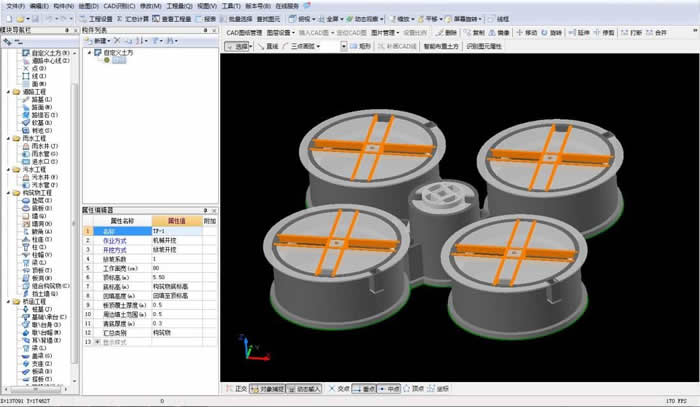Click the 查看工程量 toolbar button
The width and height of the screenshot is (700, 407).
pyautogui.click(x=171, y=19)
